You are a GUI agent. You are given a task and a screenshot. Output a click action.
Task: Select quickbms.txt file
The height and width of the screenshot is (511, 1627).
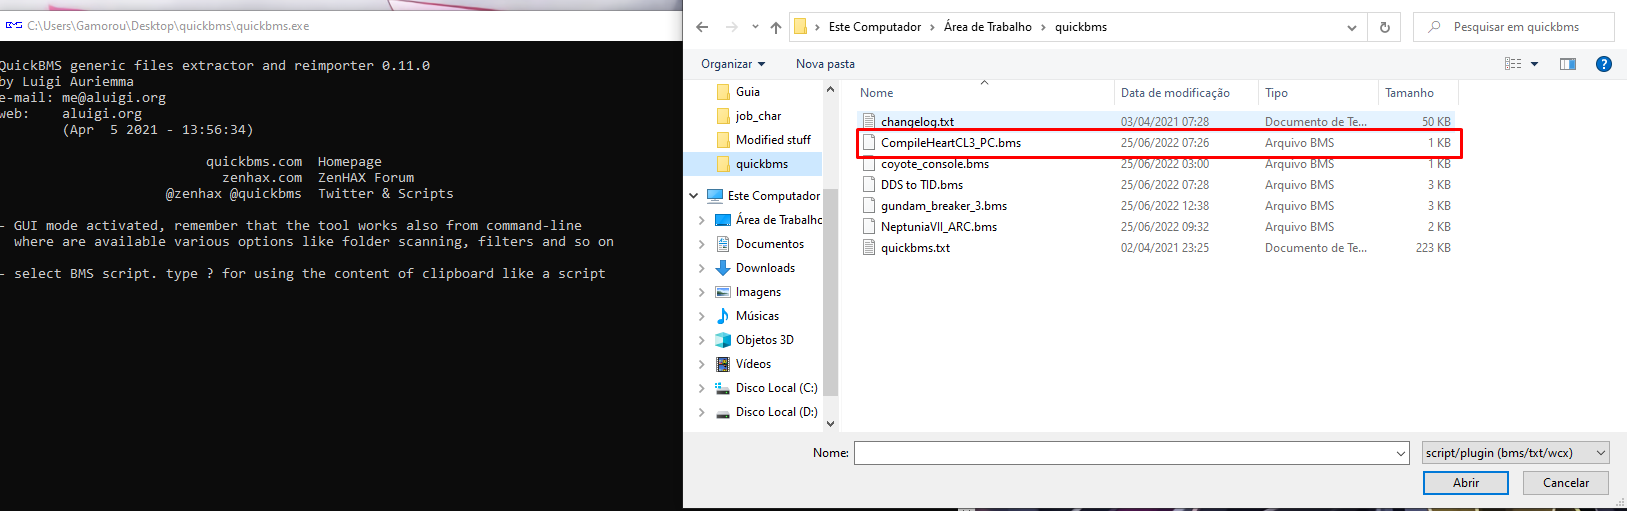1157,248
